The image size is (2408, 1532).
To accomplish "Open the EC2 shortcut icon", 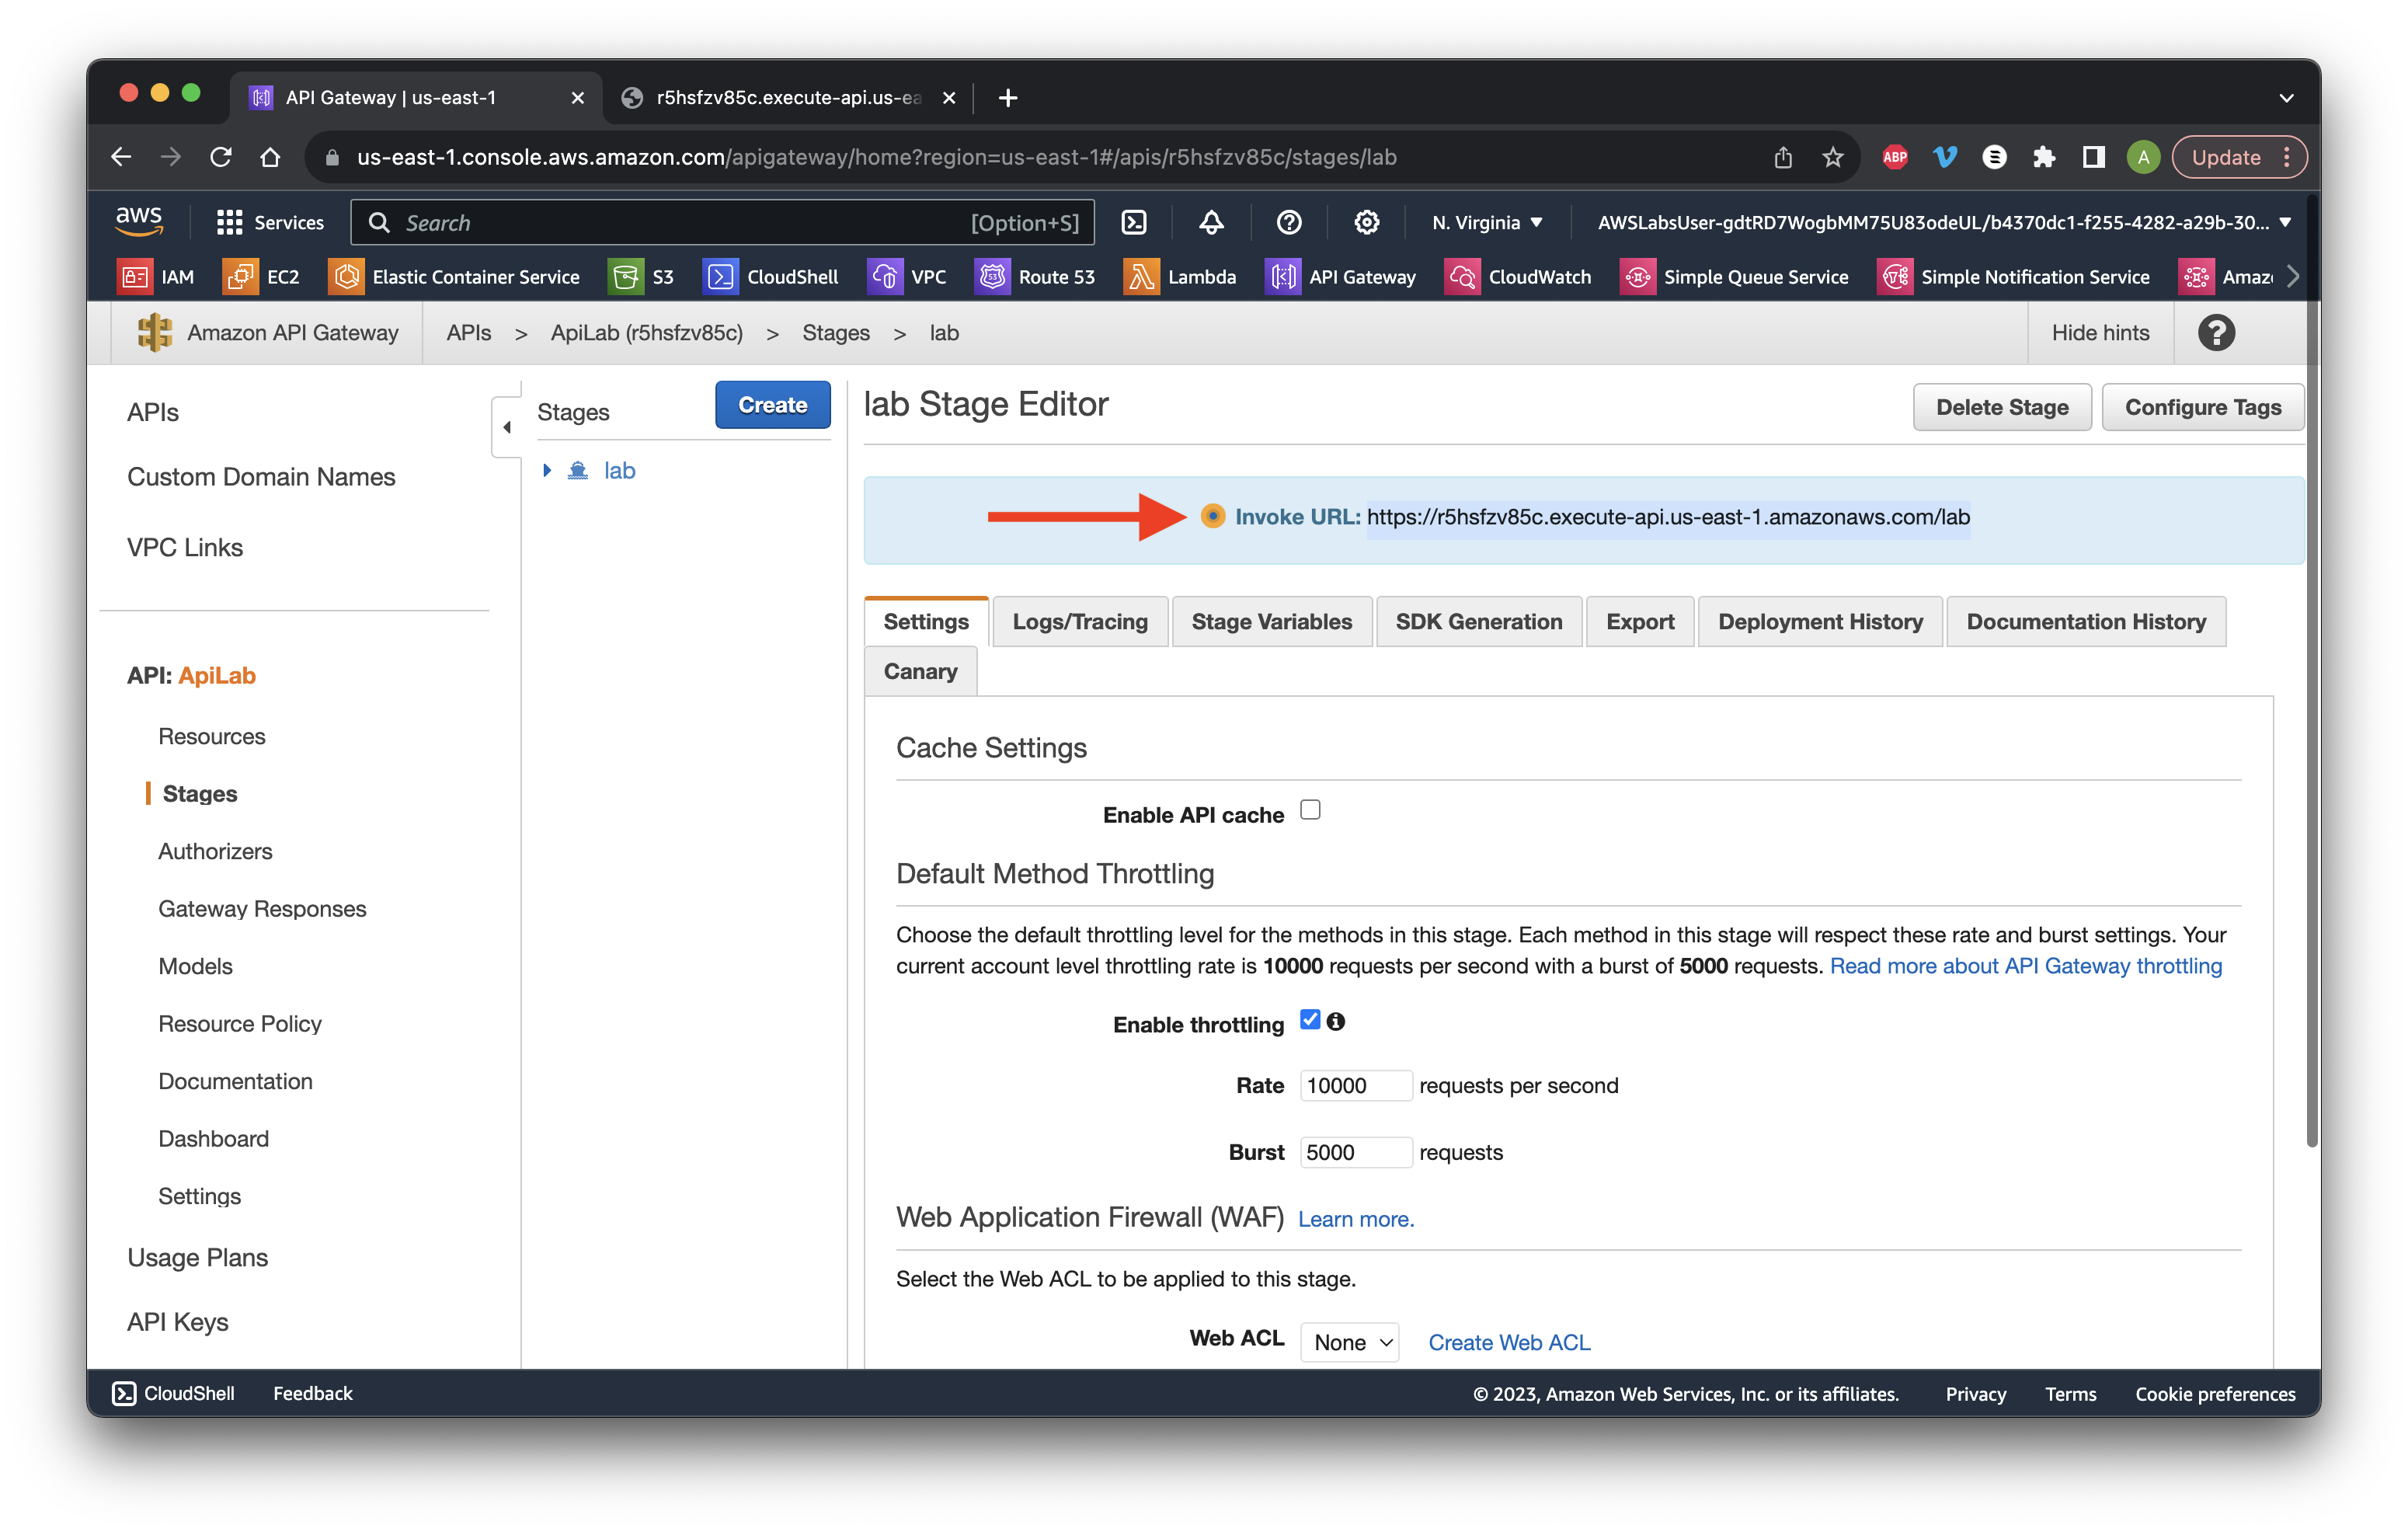I will [x=240, y=277].
